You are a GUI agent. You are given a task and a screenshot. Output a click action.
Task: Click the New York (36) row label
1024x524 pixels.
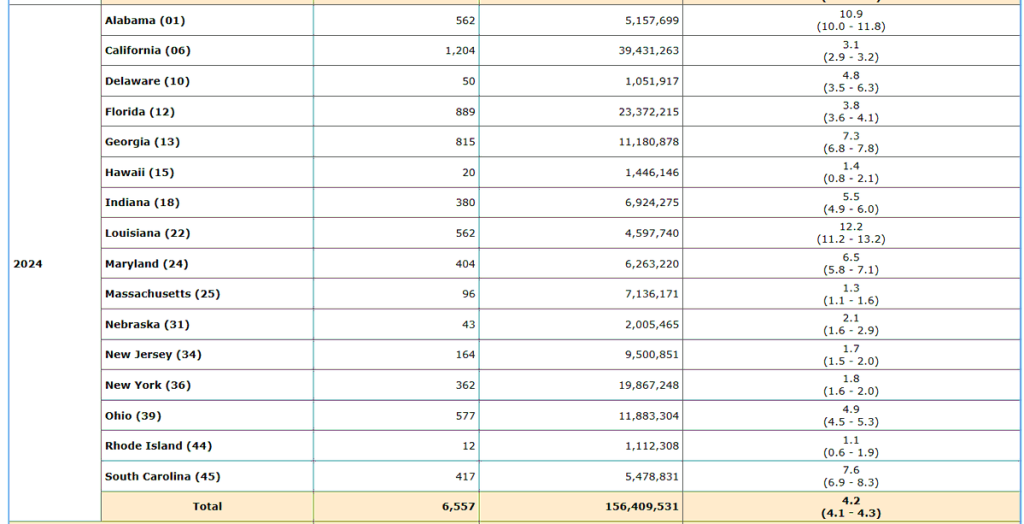147,385
